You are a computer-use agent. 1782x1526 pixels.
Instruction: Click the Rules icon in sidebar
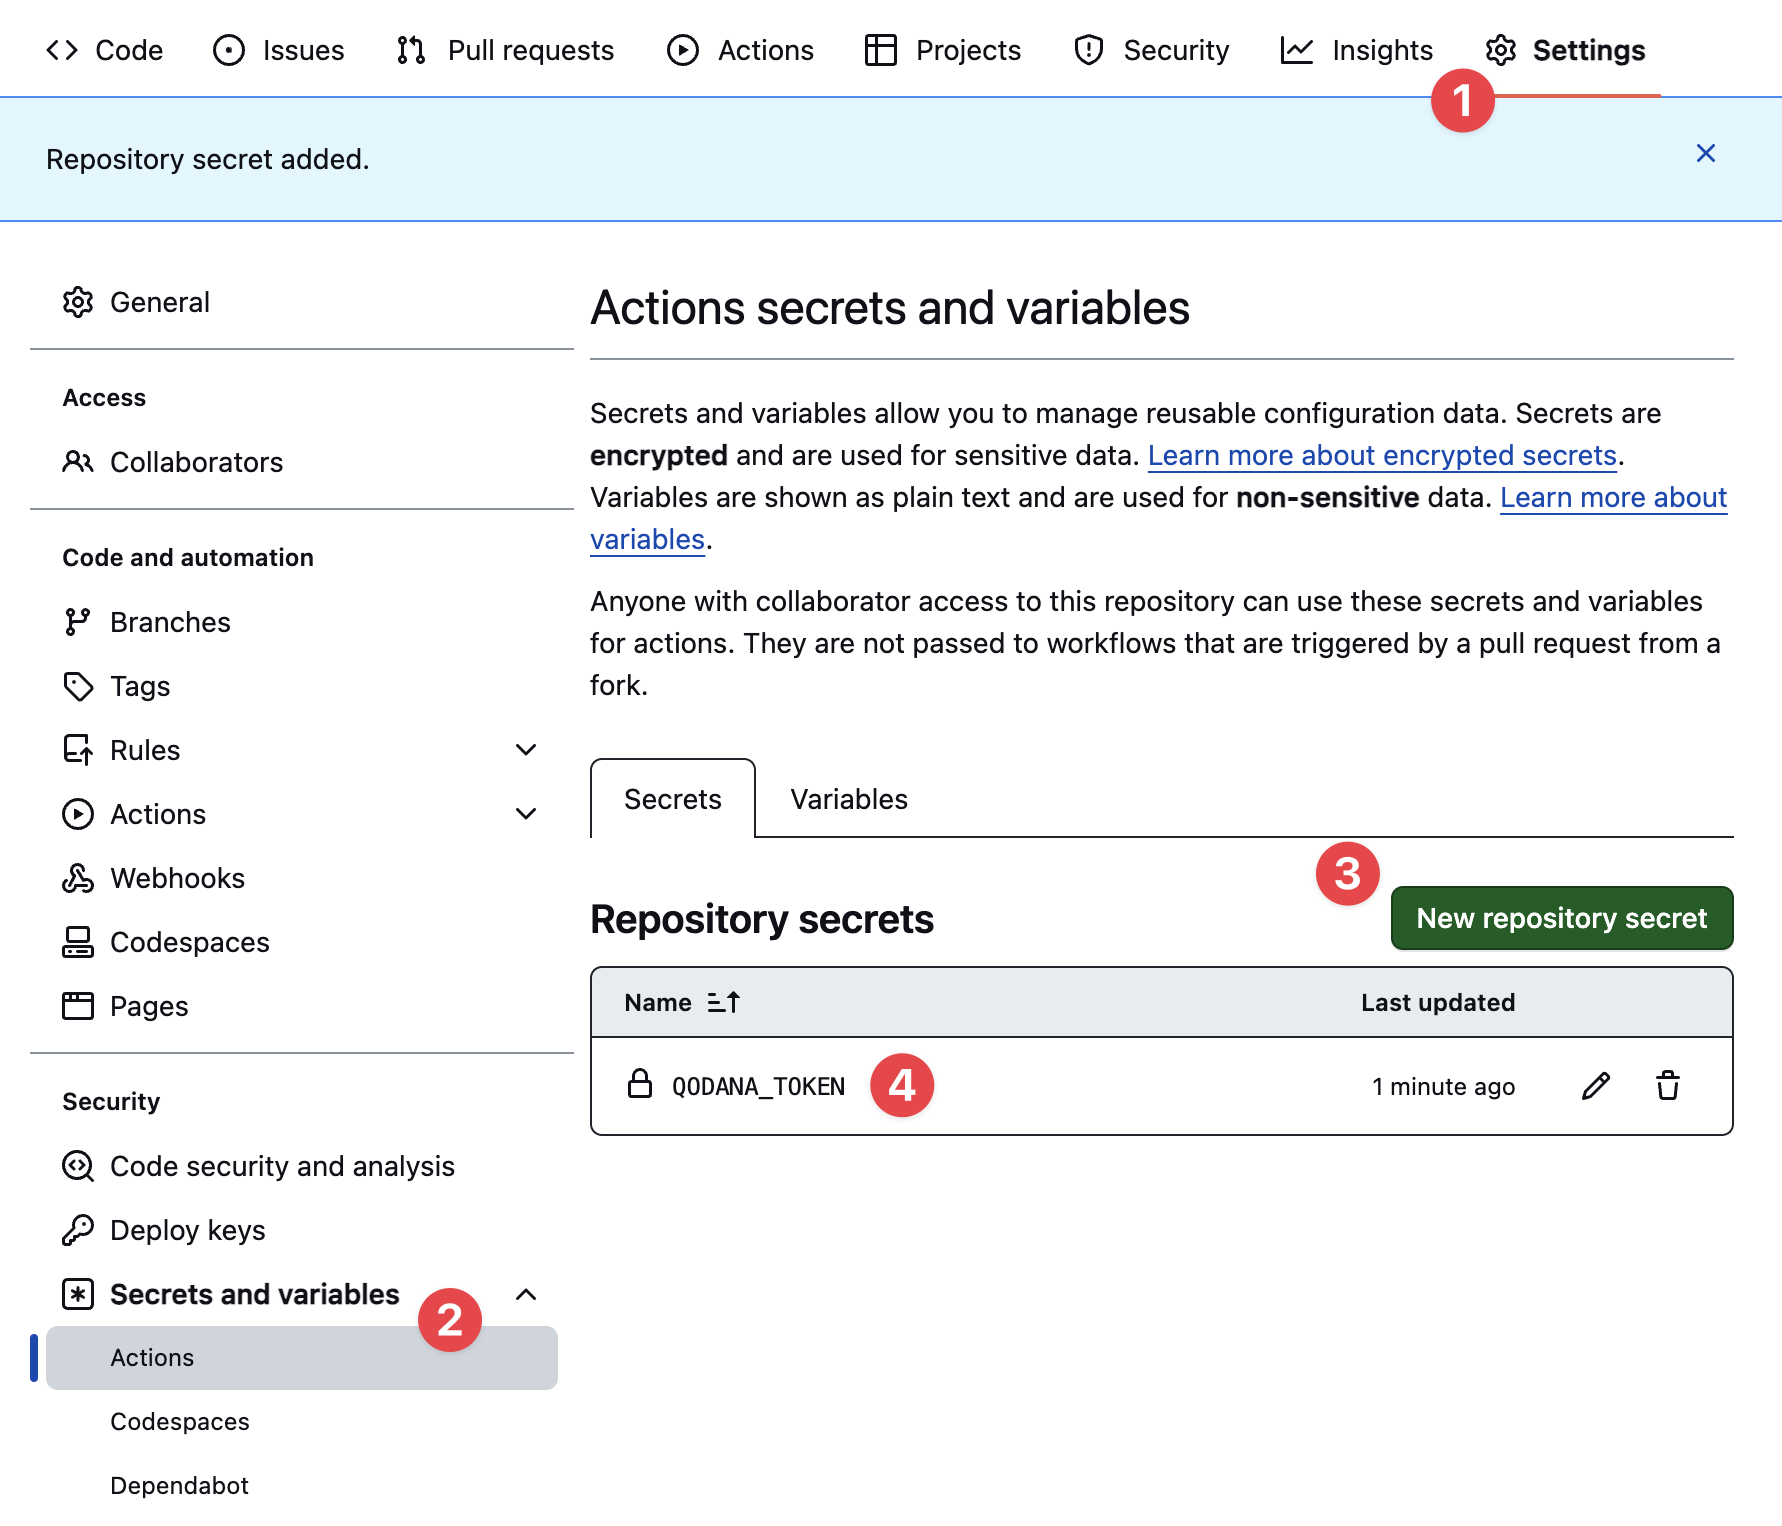click(x=78, y=750)
